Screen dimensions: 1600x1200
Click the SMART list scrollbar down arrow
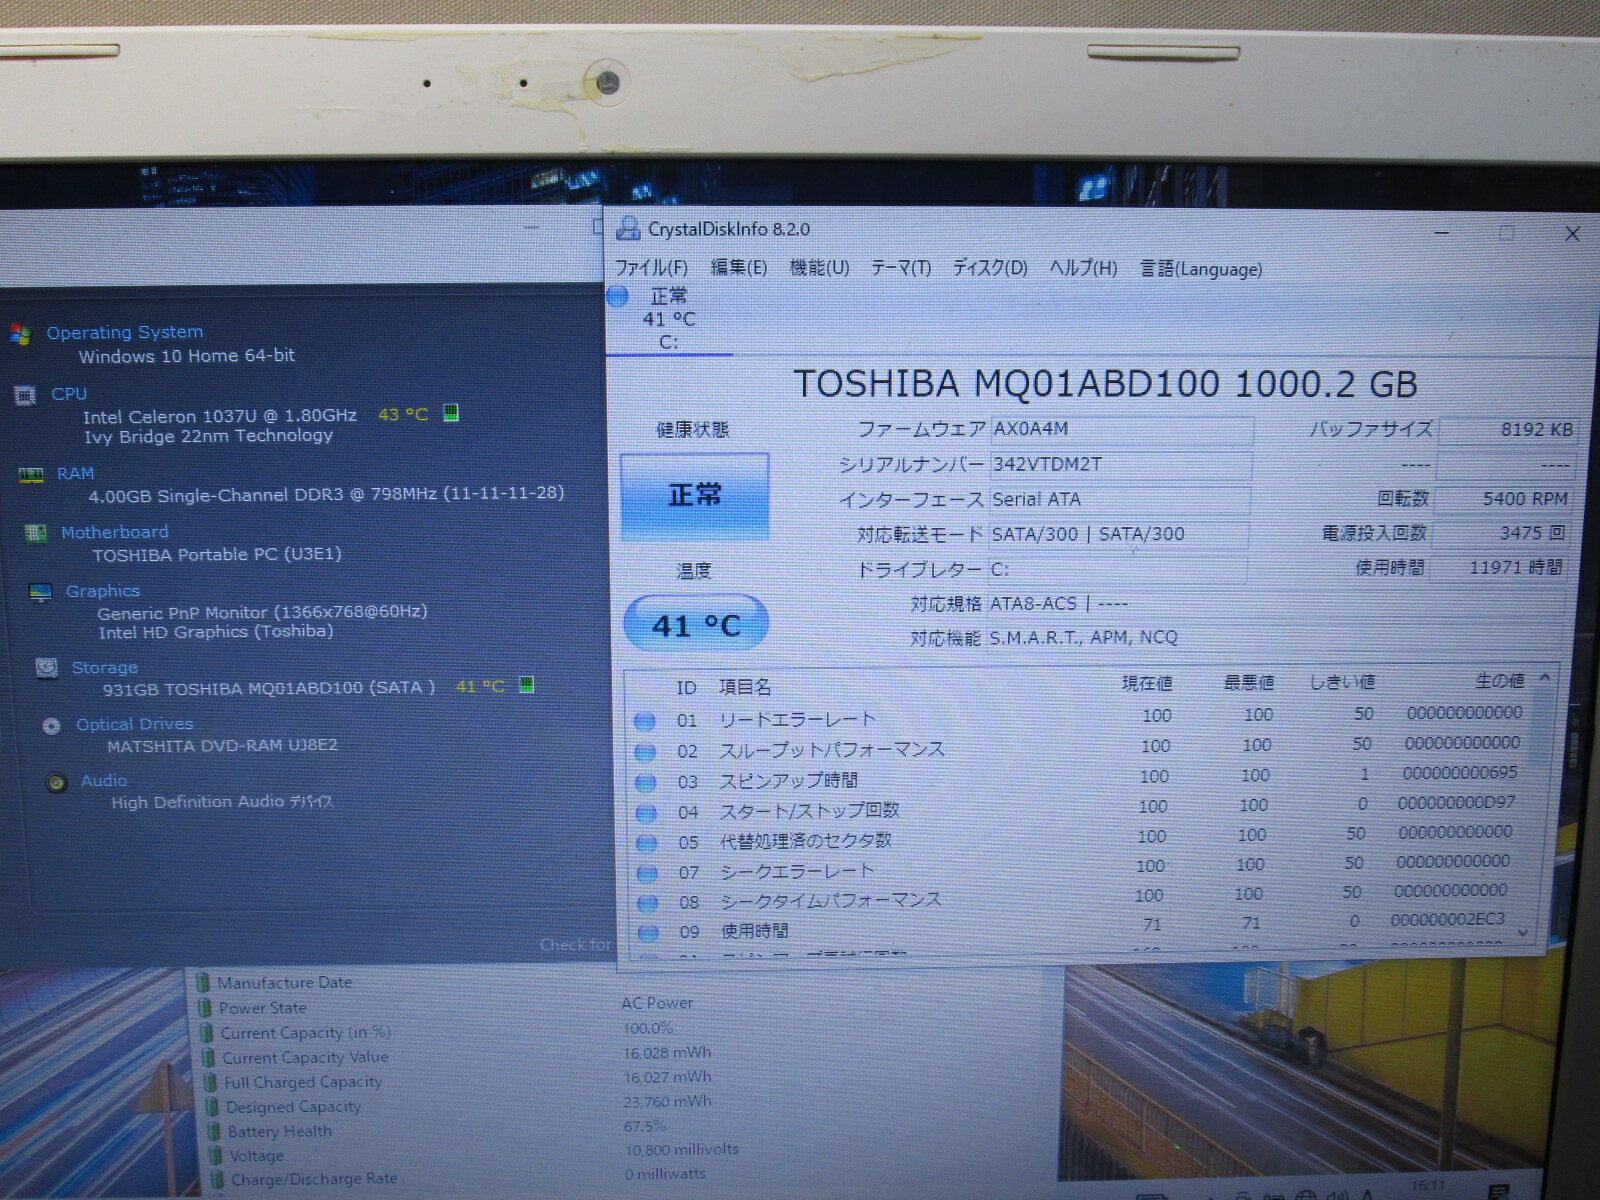tap(1523, 932)
